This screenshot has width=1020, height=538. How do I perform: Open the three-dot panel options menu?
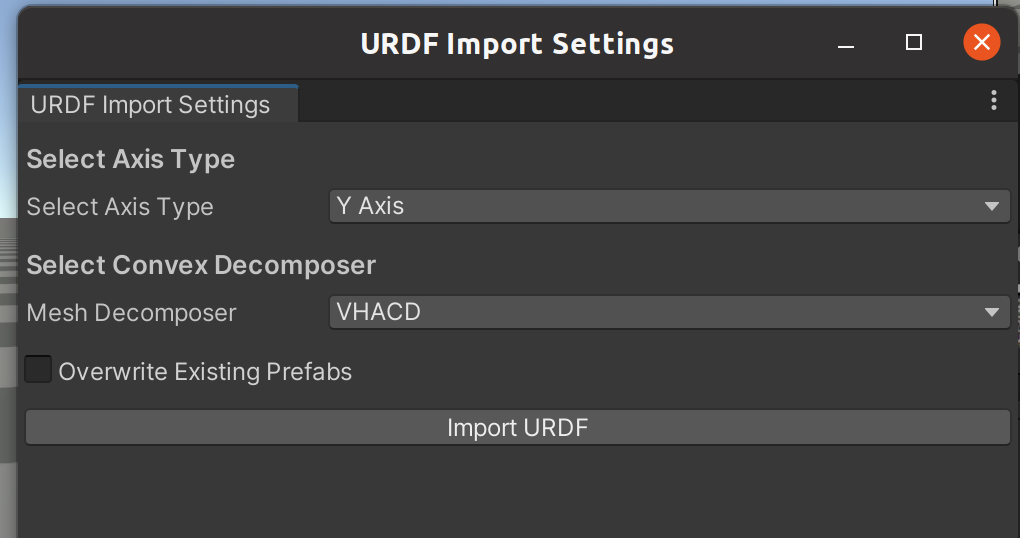[x=993, y=100]
